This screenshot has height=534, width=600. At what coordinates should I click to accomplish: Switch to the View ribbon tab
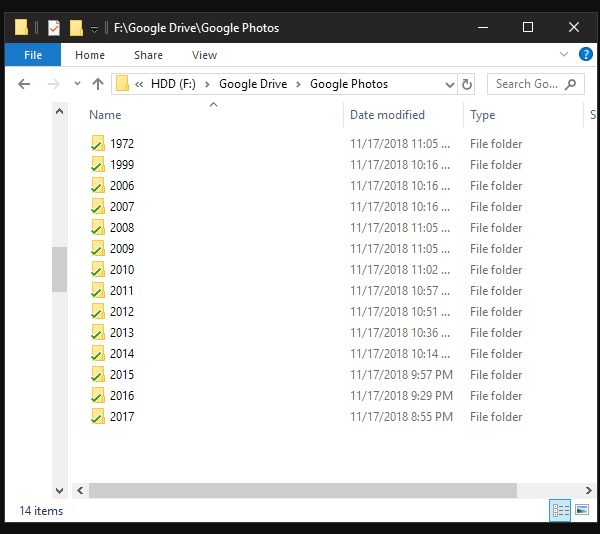(204, 55)
